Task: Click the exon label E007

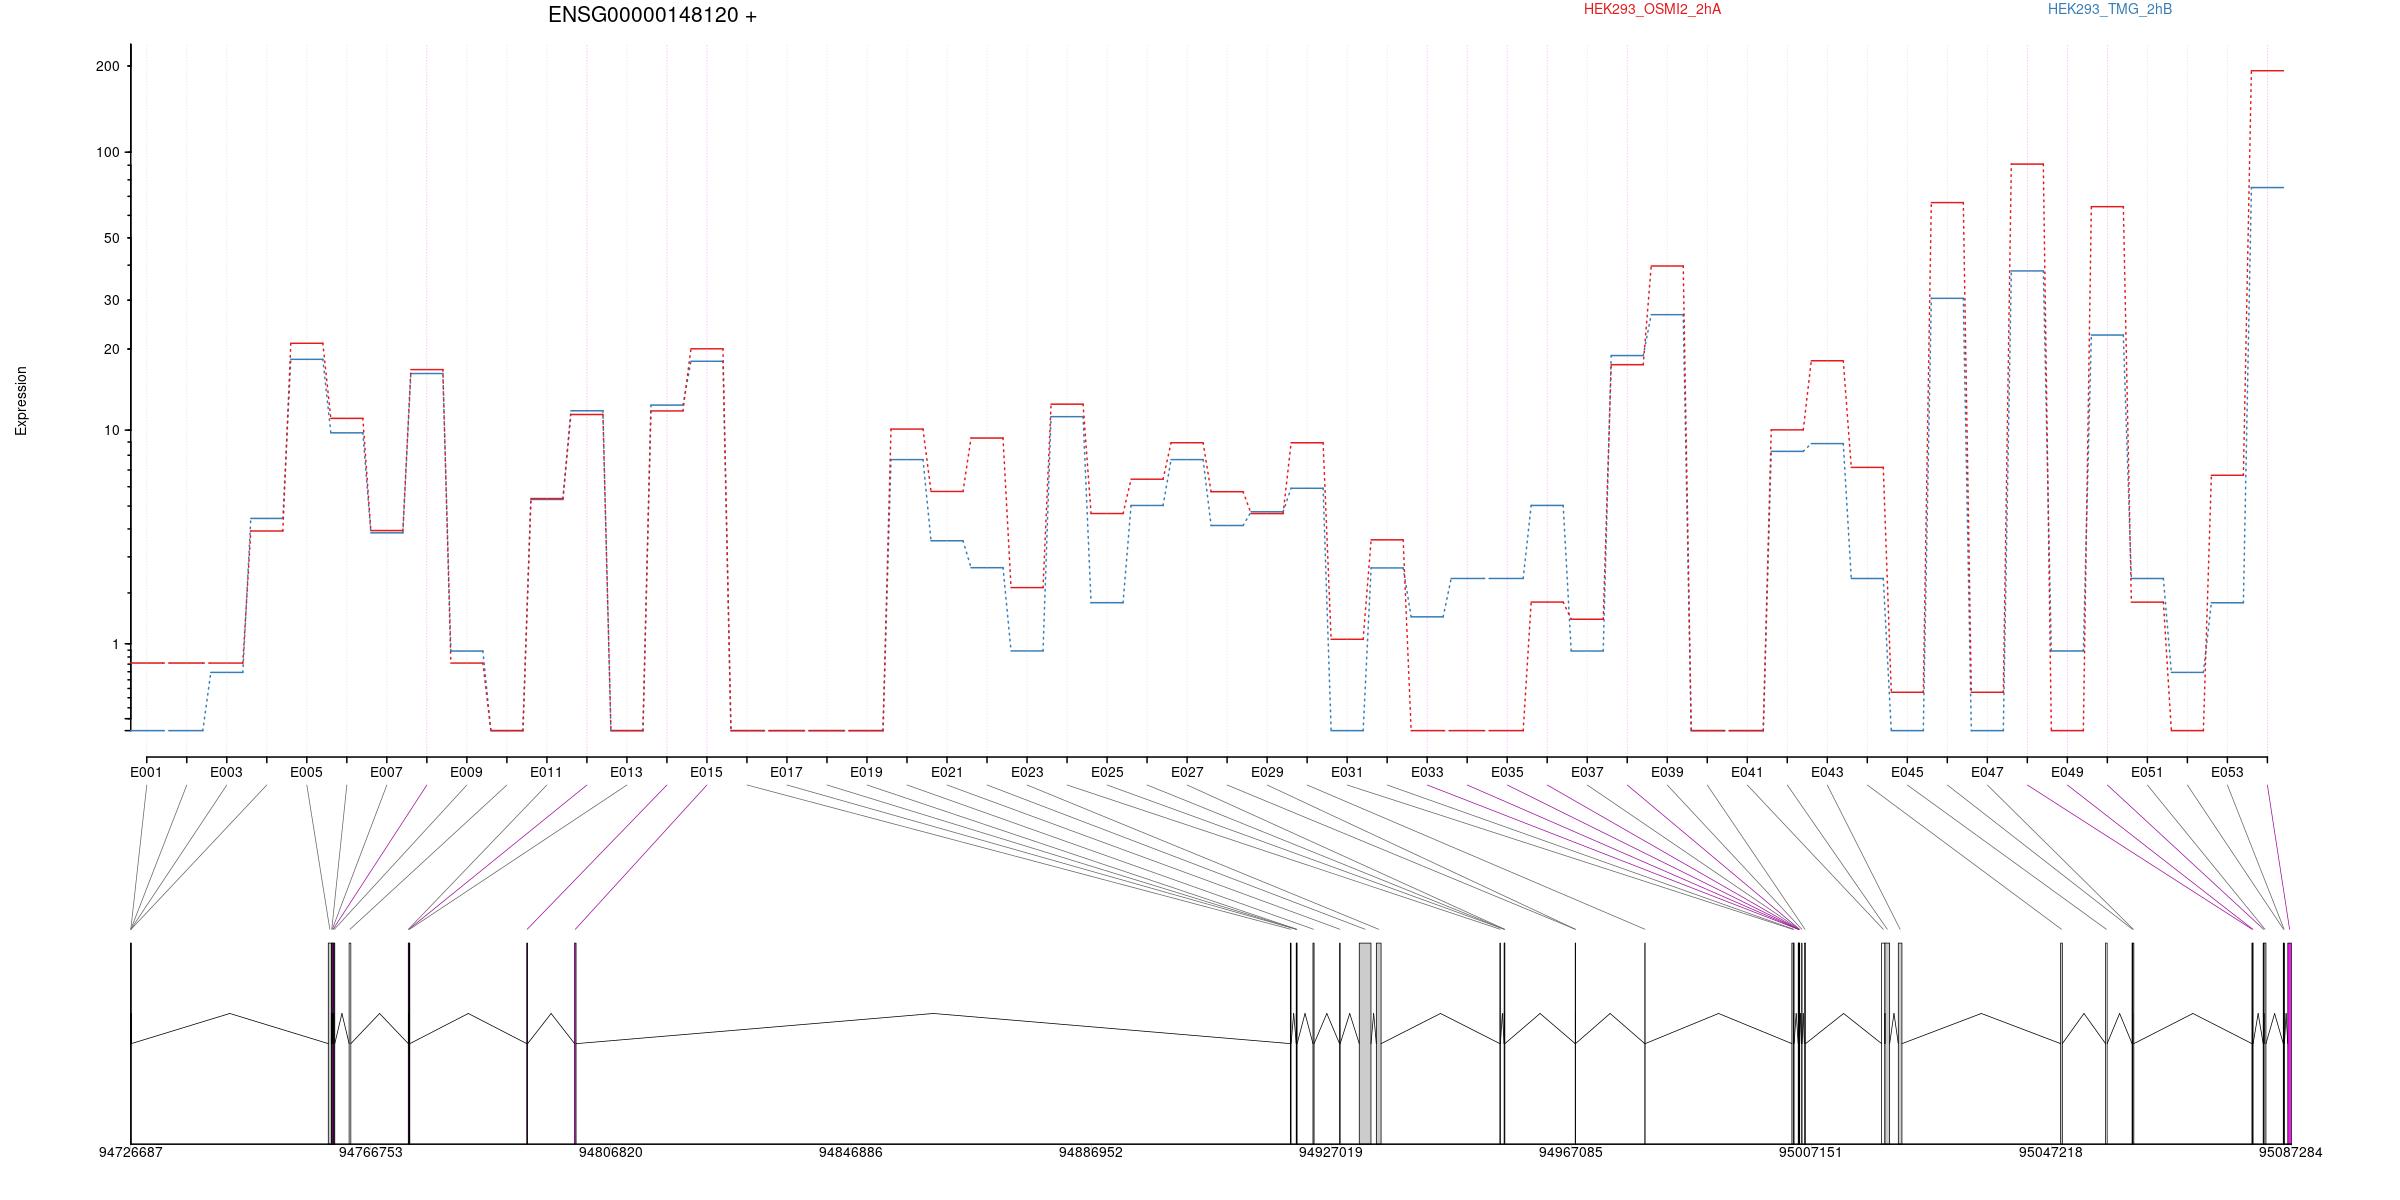Action: point(386,772)
